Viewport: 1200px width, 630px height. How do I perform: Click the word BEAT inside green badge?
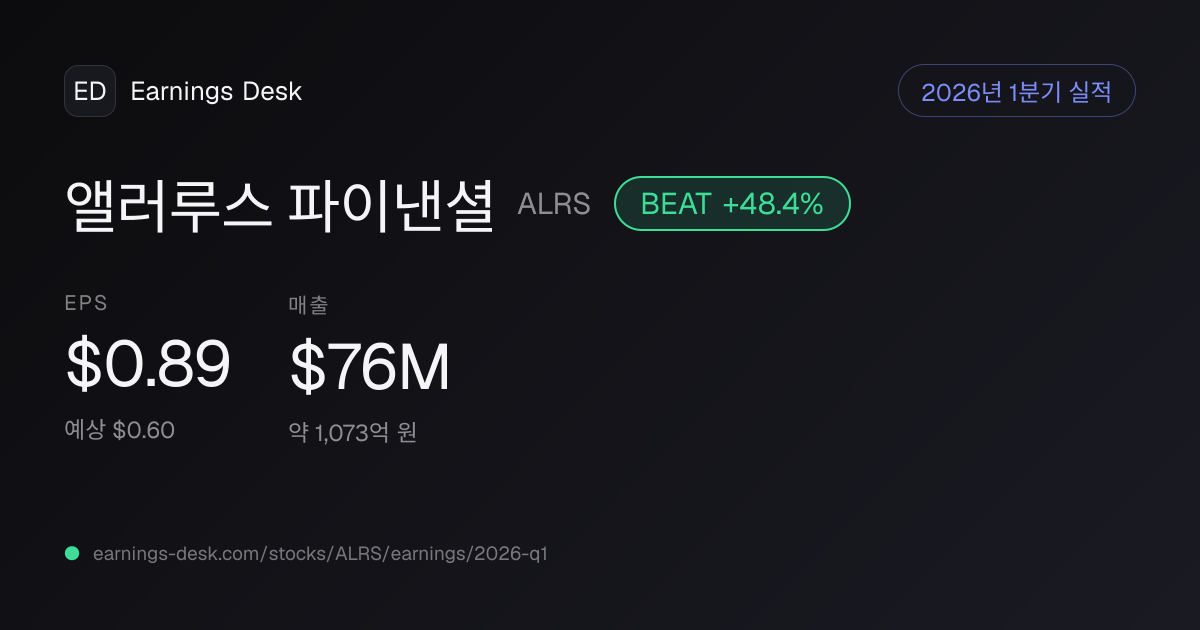[676, 204]
